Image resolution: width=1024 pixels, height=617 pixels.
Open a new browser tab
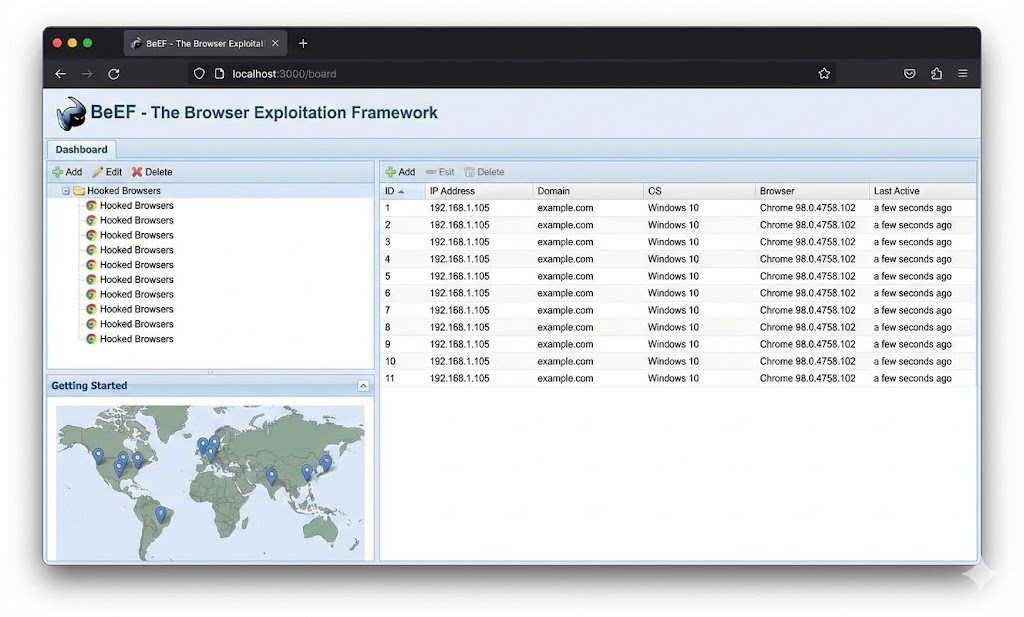click(x=303, y=43)
